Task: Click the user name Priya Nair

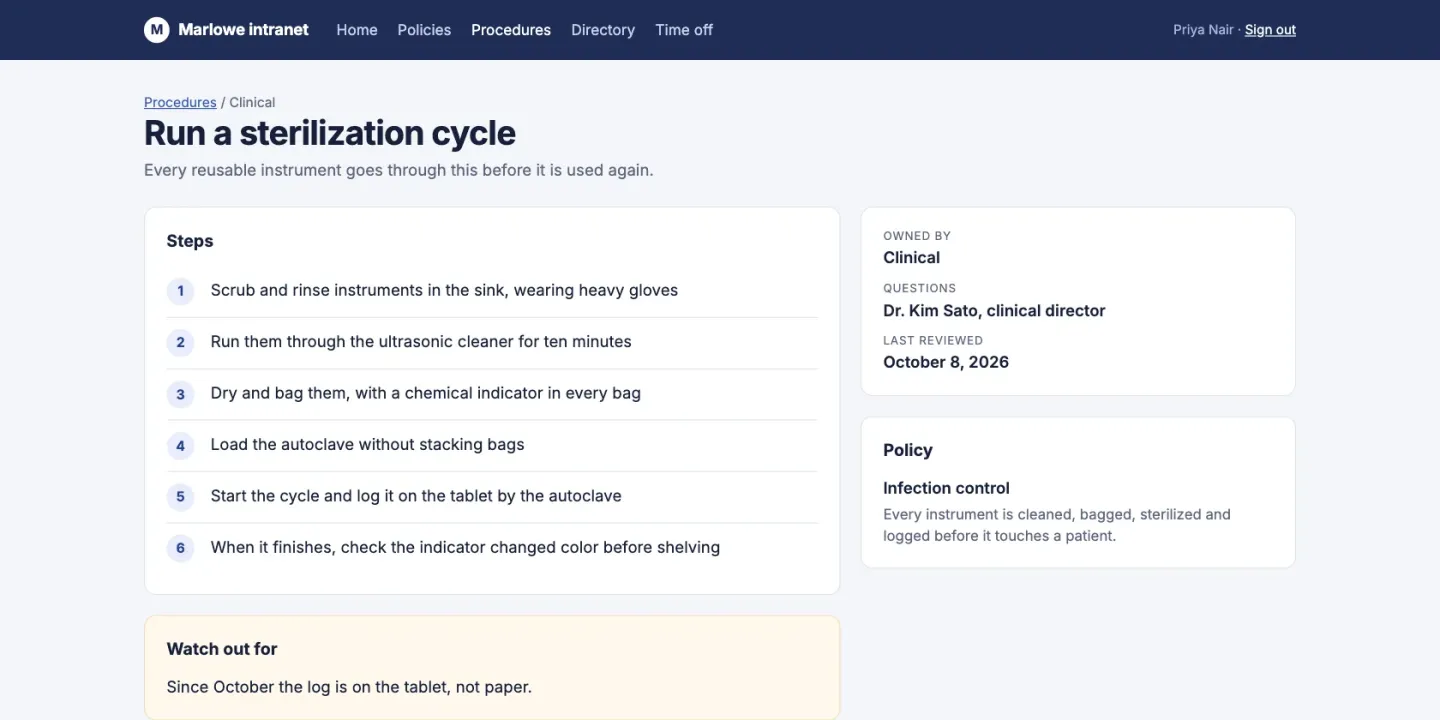Action: pos(1203,30)
